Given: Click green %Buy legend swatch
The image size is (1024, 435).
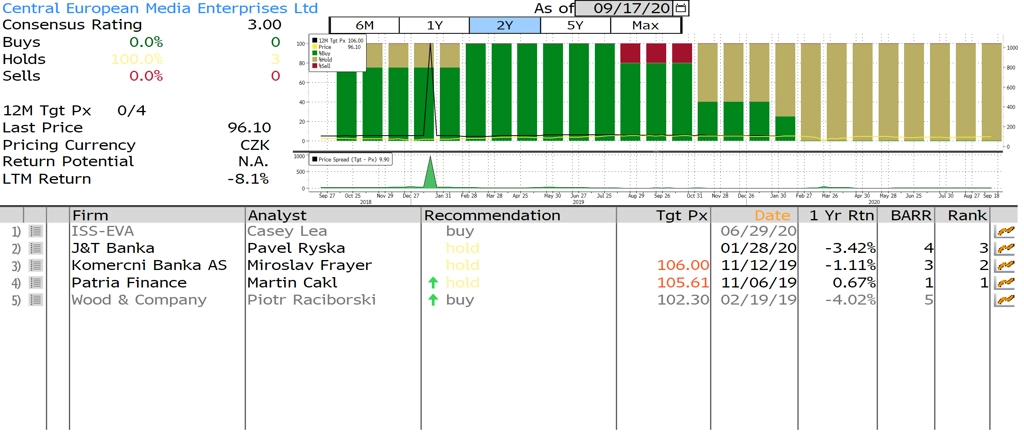Looking at the screenshot, I should point(314,54).
